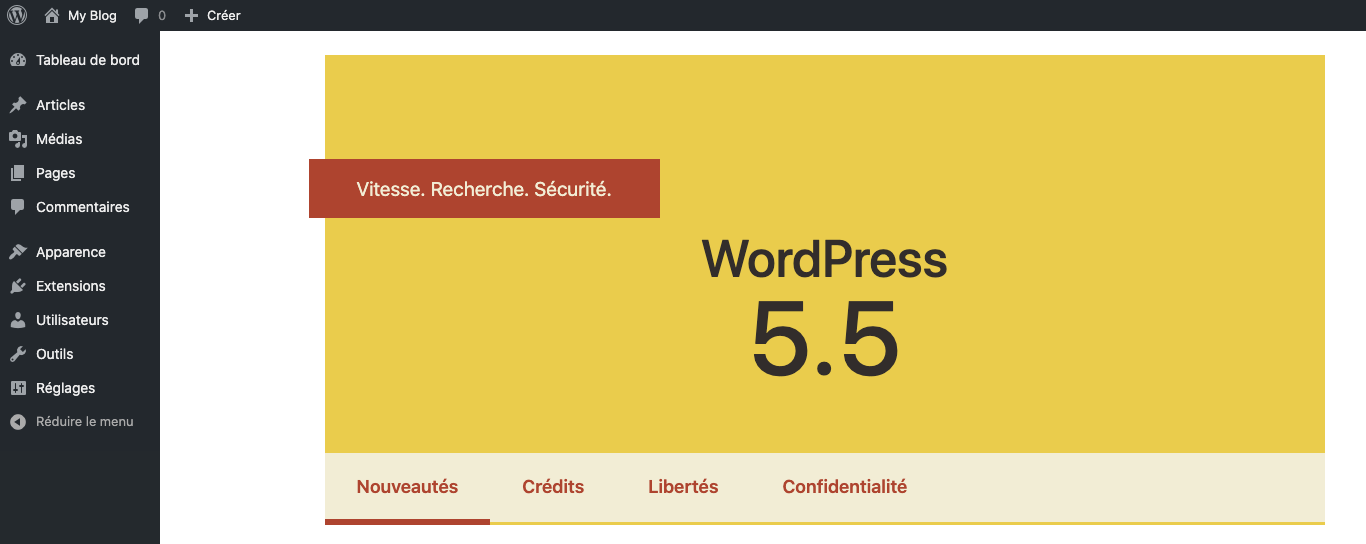Switch to the Libertés tab
The image size is (1366, 544).
tap(683, 488)
